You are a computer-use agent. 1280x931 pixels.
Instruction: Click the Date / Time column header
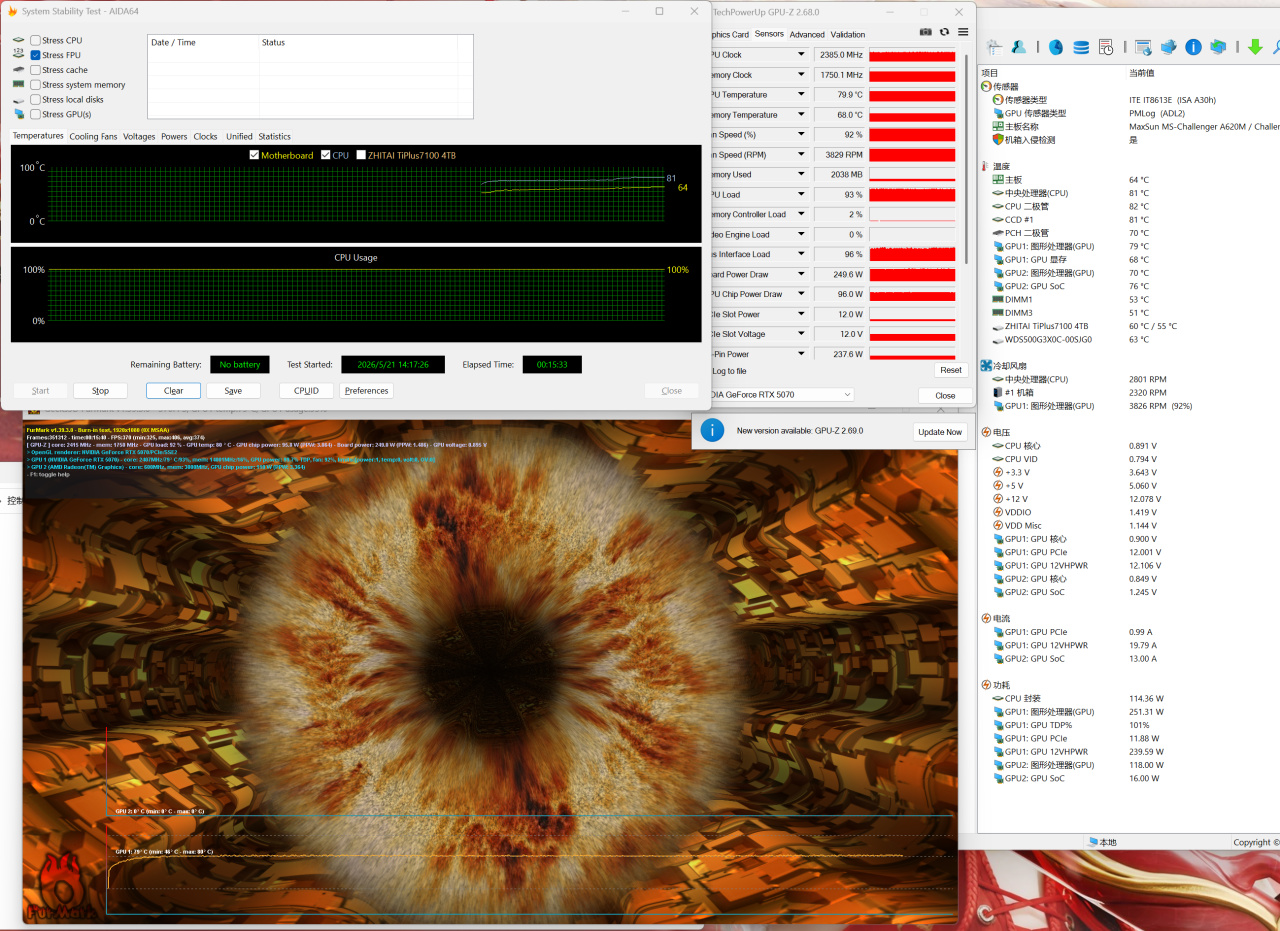pyautogui.click(x=203, y=43)
